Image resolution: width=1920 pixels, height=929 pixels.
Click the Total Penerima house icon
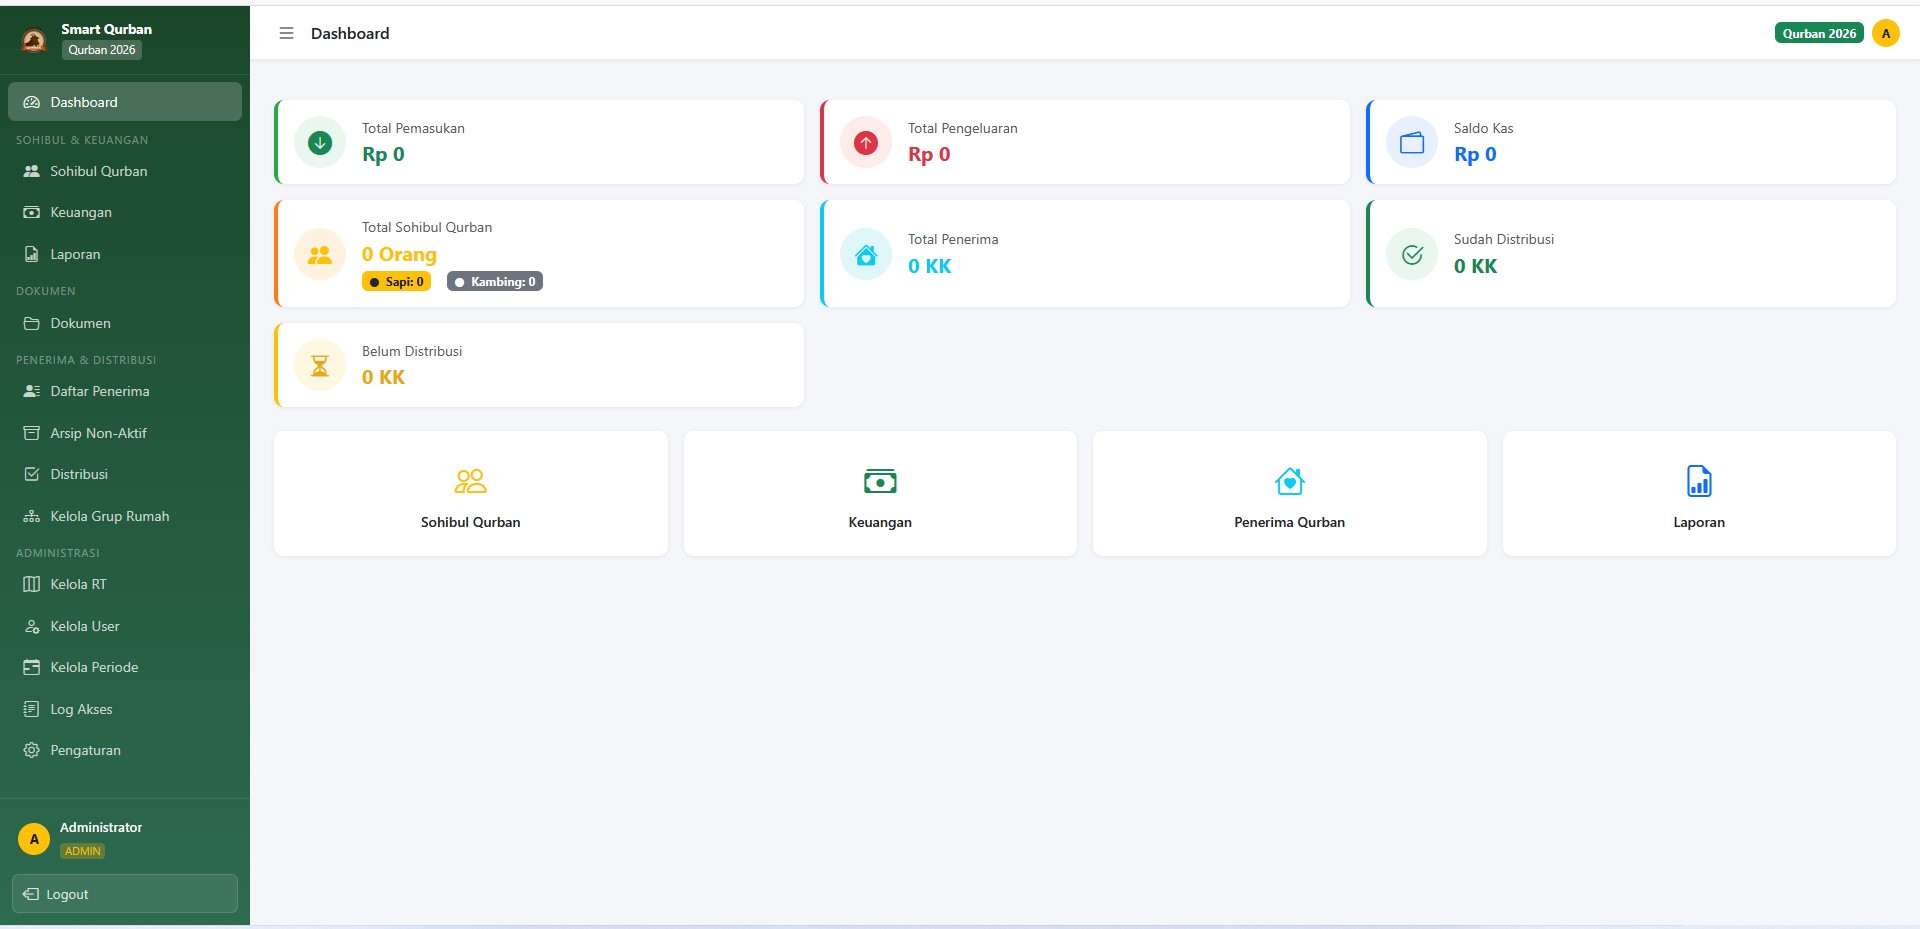point(866,254)
